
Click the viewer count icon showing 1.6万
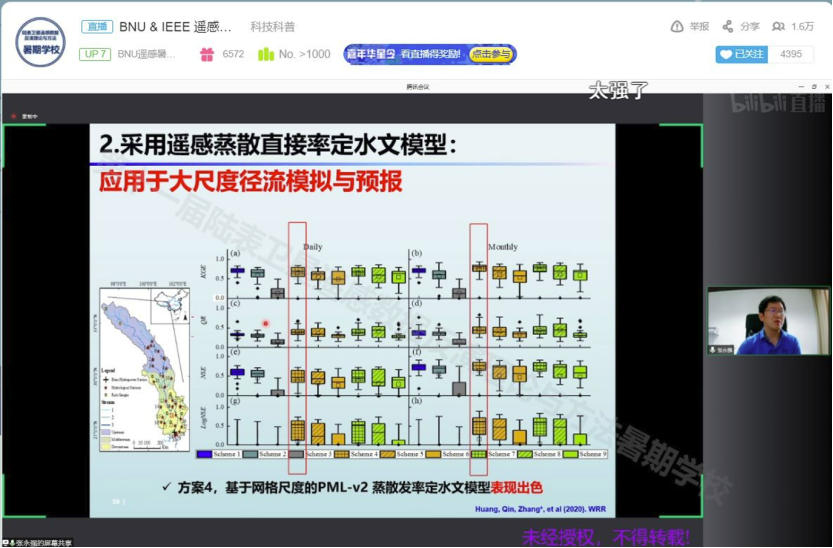(778, 27)
